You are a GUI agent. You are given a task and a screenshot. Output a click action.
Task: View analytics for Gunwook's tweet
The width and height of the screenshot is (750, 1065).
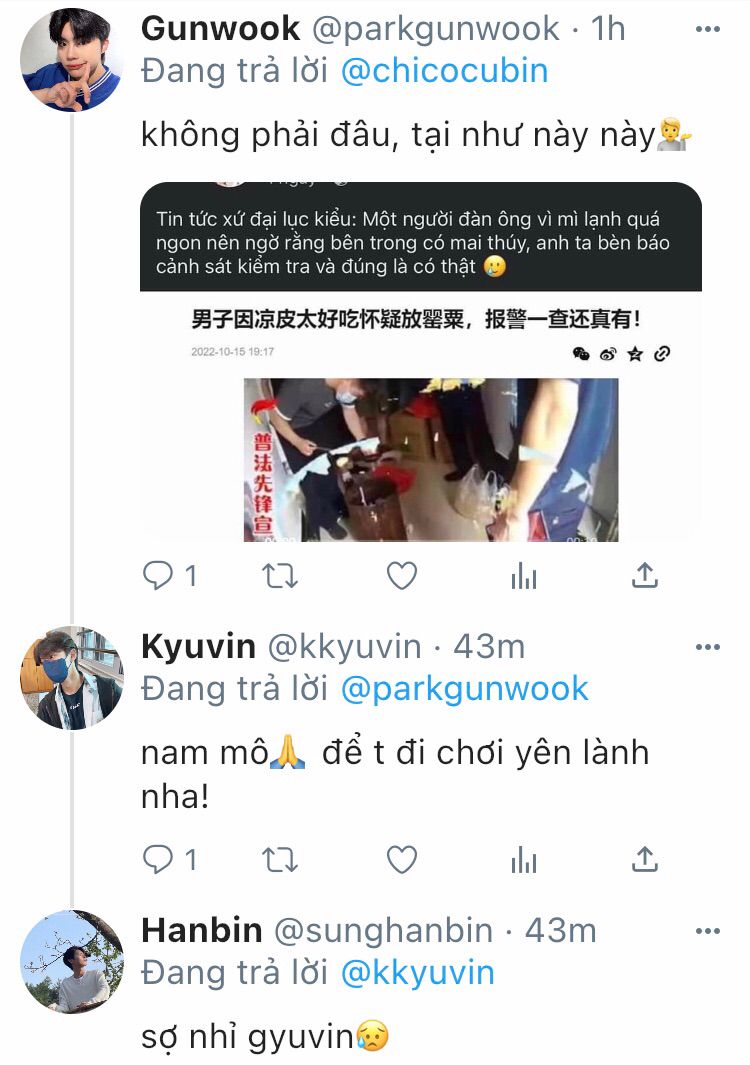[524, 577]
